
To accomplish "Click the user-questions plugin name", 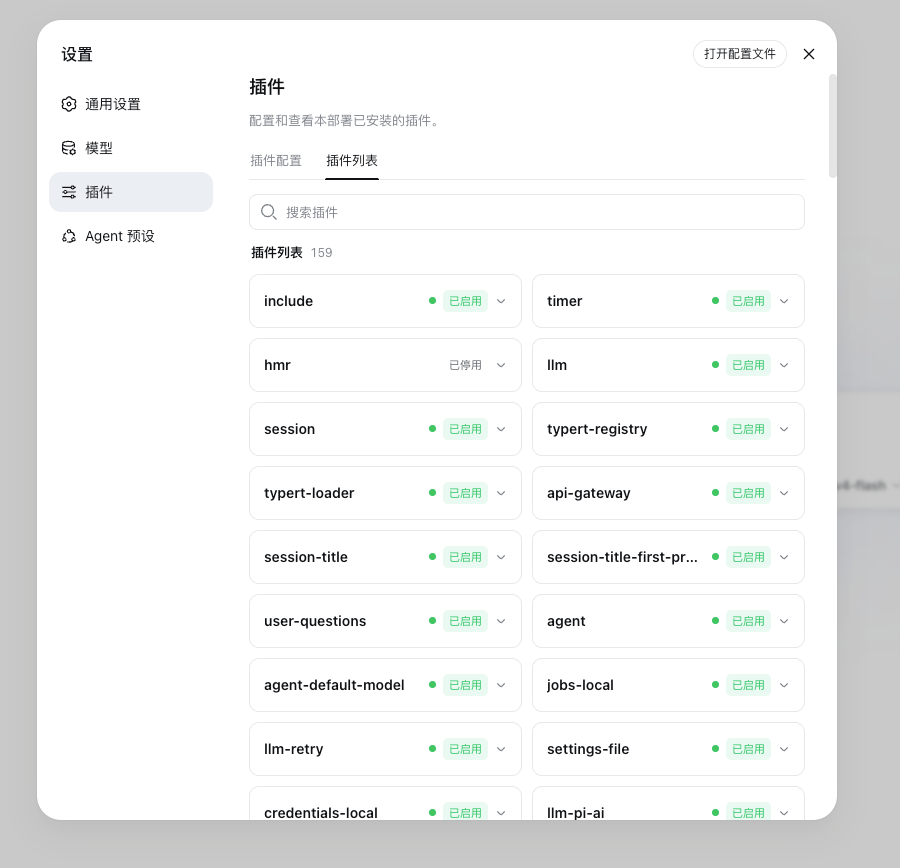I will pyautogui.click(x=315, y=621).
